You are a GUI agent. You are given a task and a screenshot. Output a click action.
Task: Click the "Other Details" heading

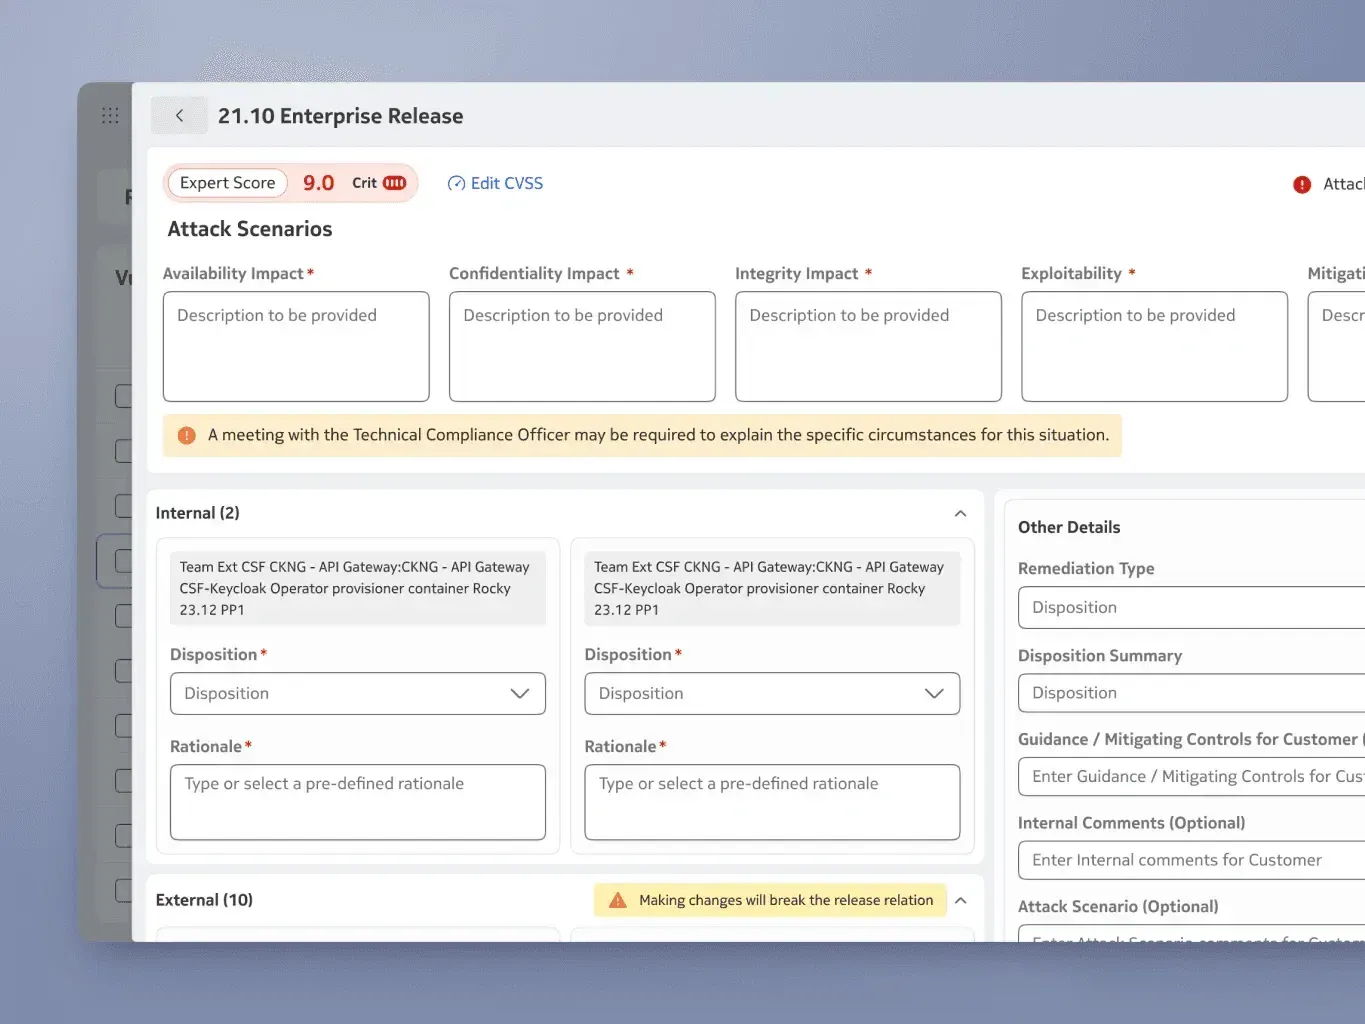tap(1069, 527)
